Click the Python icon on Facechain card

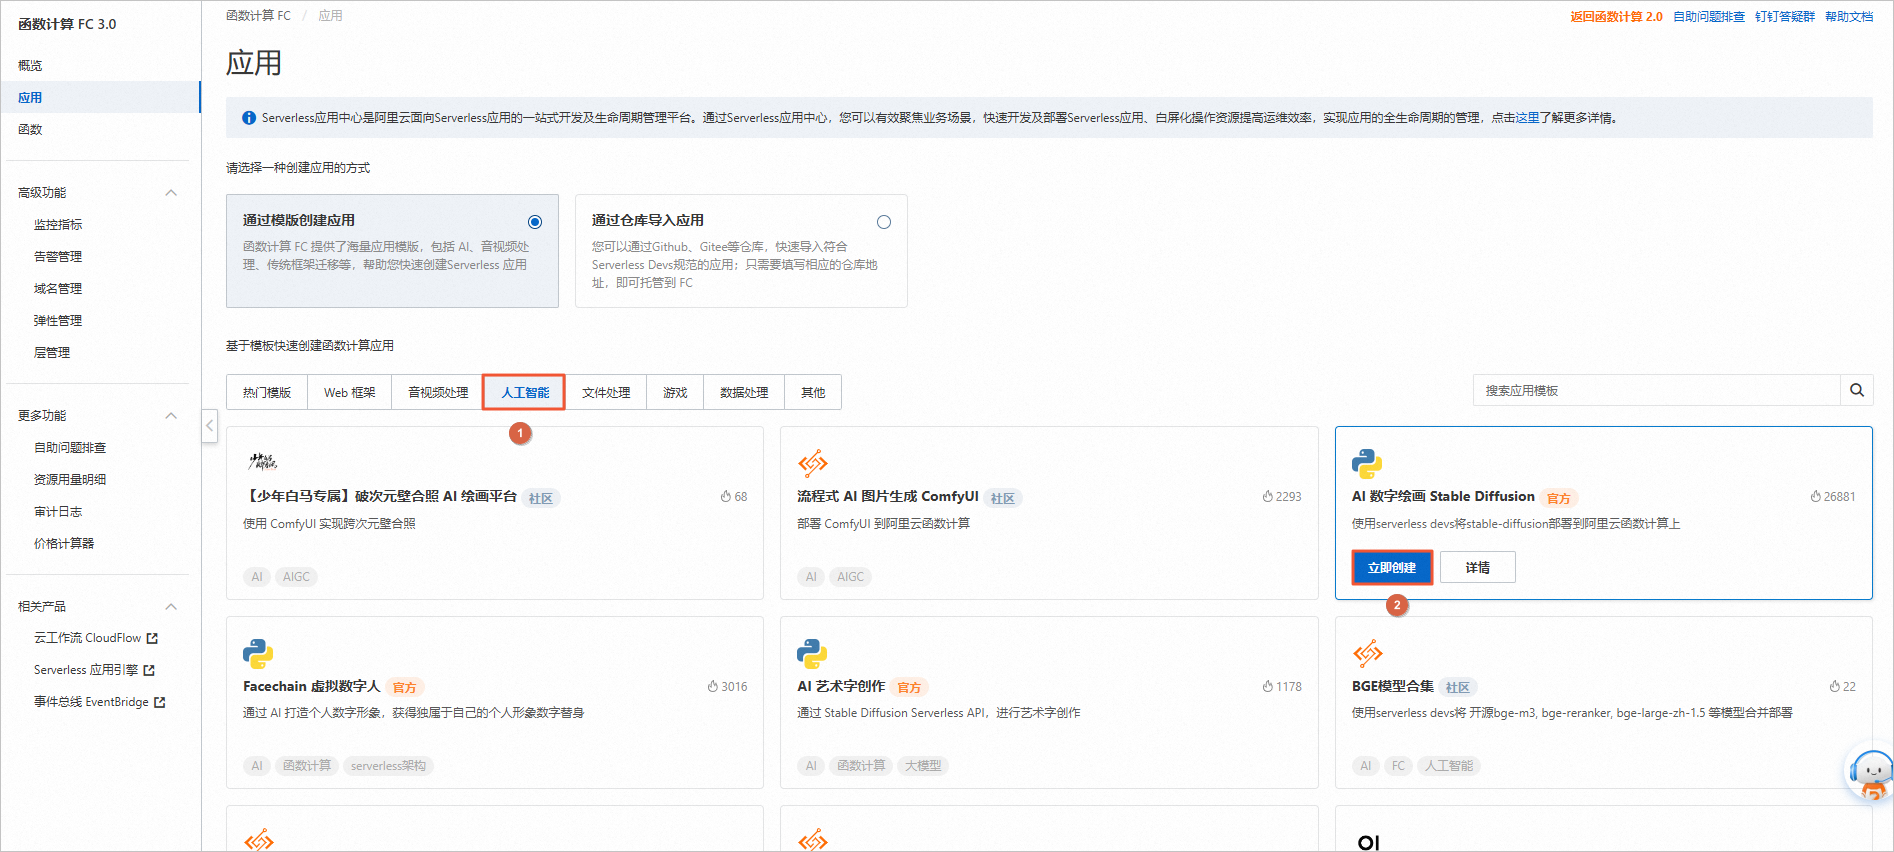pyautogui.click(x=258, y=654)
